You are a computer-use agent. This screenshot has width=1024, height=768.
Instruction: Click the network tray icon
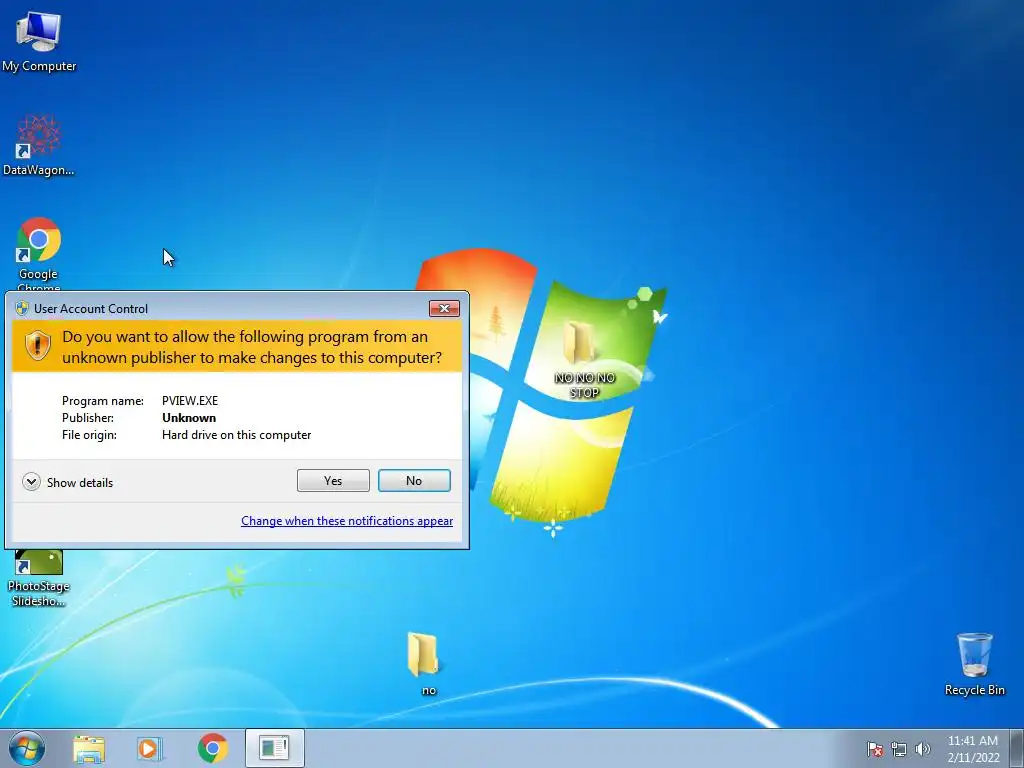(899, 749)
